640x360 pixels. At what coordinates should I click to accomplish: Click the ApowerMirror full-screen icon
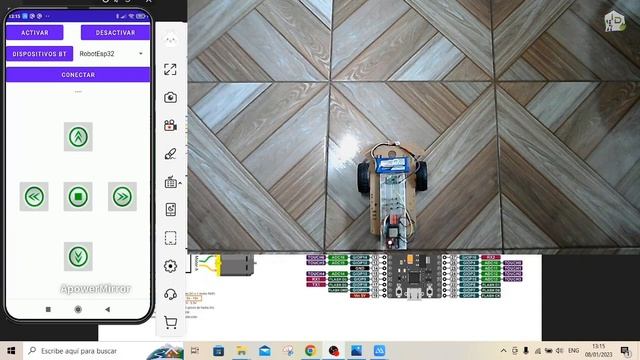[170, 69]
